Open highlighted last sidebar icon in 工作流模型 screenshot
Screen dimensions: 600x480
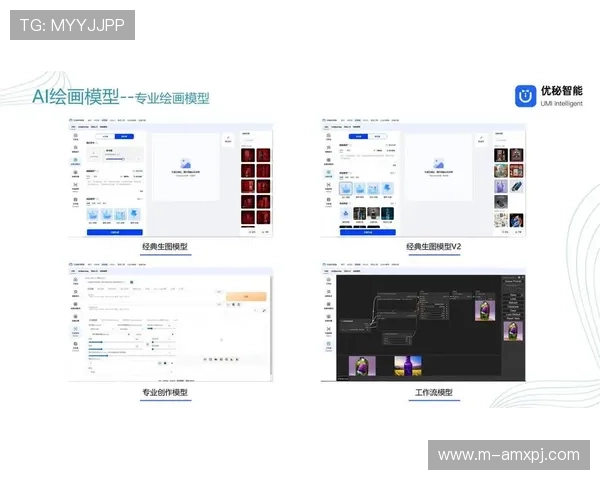pyautogui.click(x=329, y=346)
